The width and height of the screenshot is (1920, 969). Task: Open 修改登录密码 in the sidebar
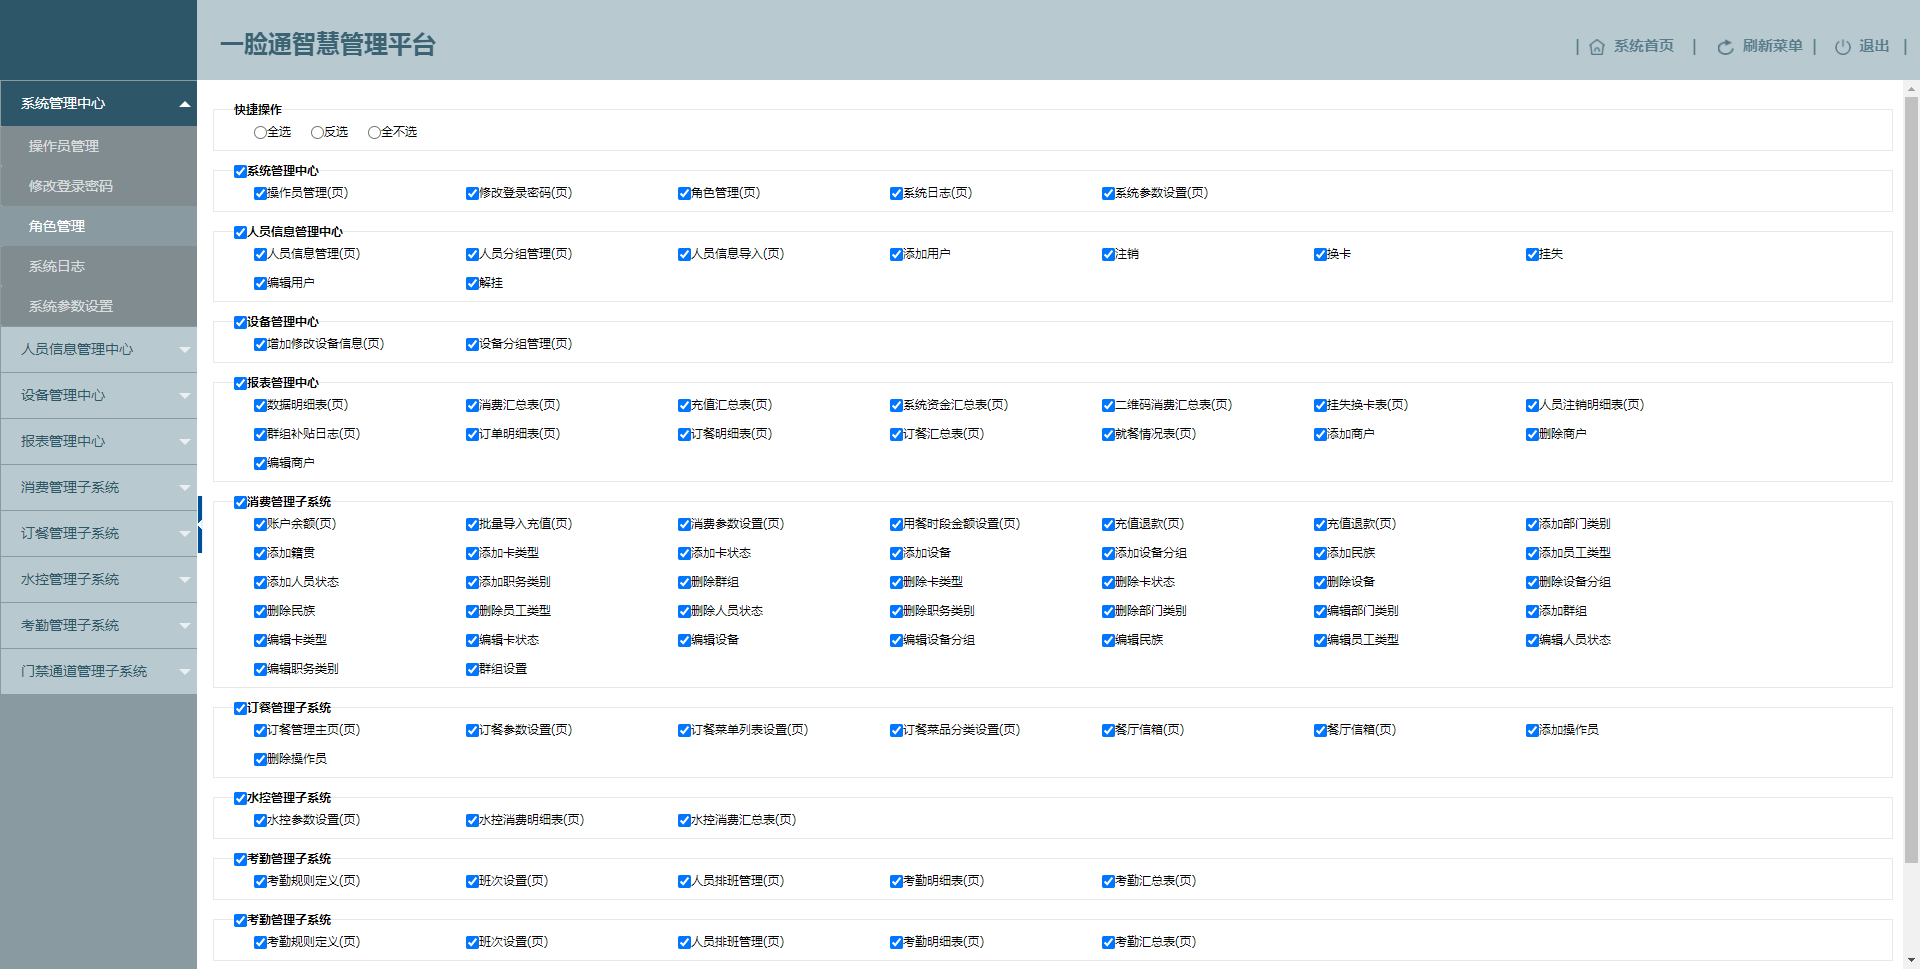pyautogui.click(x=98, y=186)
